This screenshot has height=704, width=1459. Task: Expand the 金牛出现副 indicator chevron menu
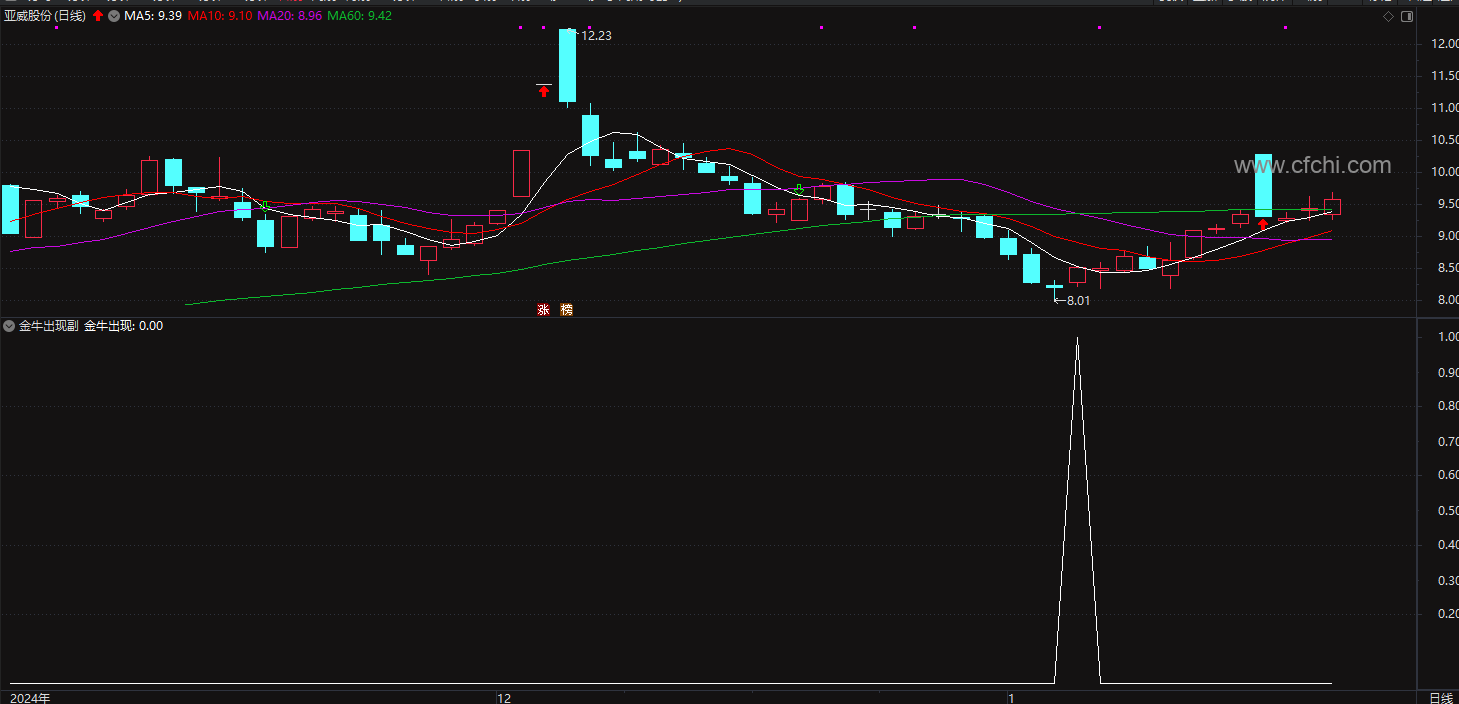coord(9,326)
